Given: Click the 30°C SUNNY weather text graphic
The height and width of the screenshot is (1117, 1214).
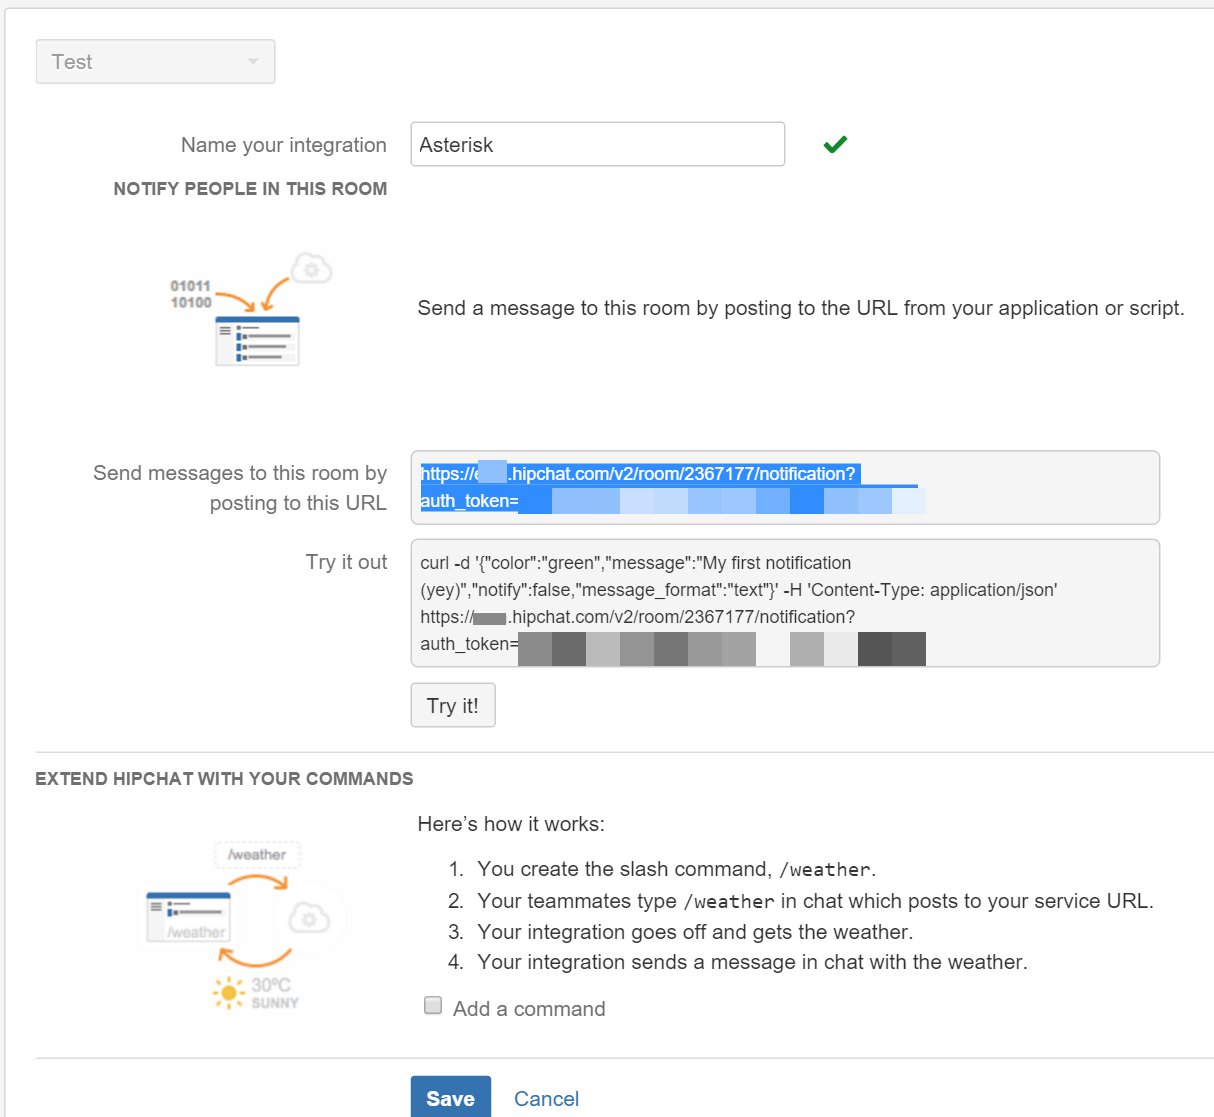Looking at the screenshot, I should pos(274,993).
